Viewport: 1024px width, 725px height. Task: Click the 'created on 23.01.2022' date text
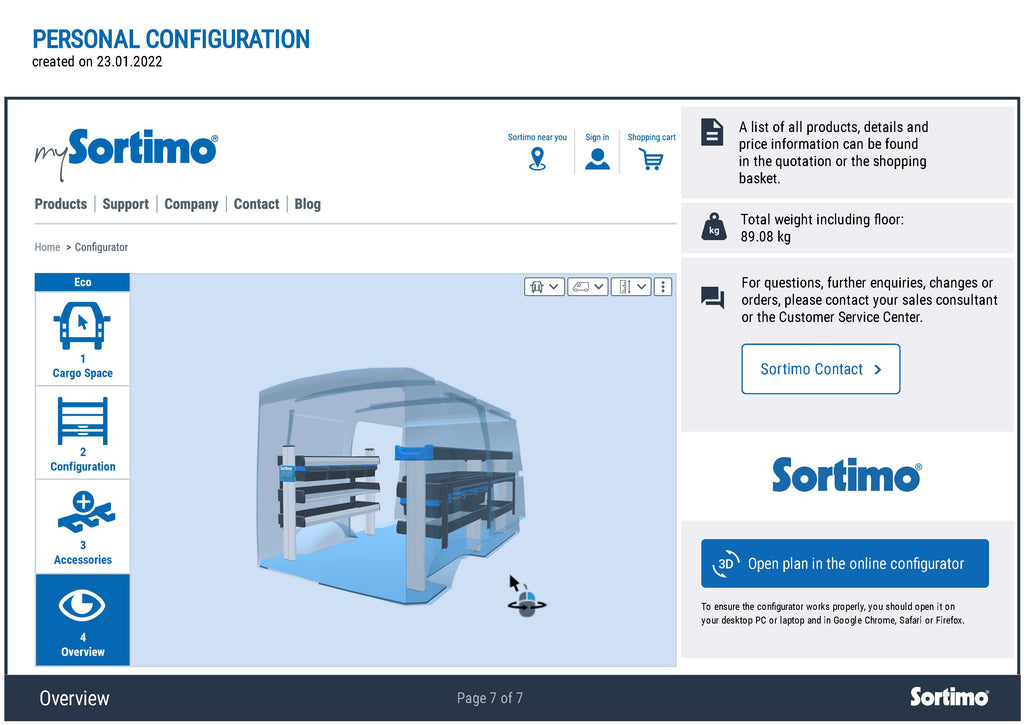[97, 61]
